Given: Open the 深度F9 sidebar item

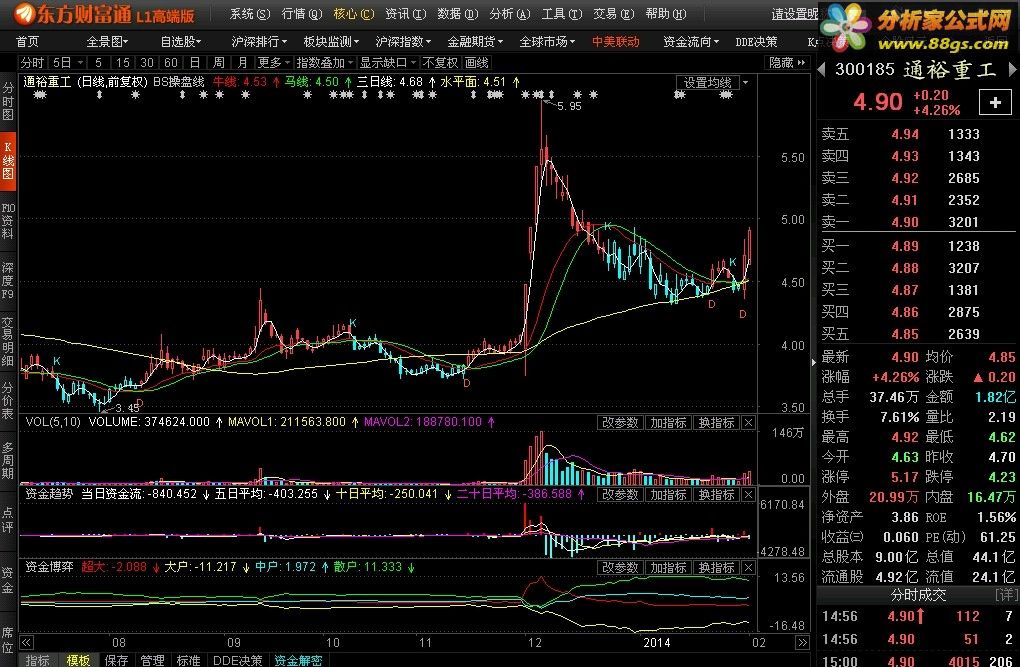Looking at the screenshot, I should point(8,281).
